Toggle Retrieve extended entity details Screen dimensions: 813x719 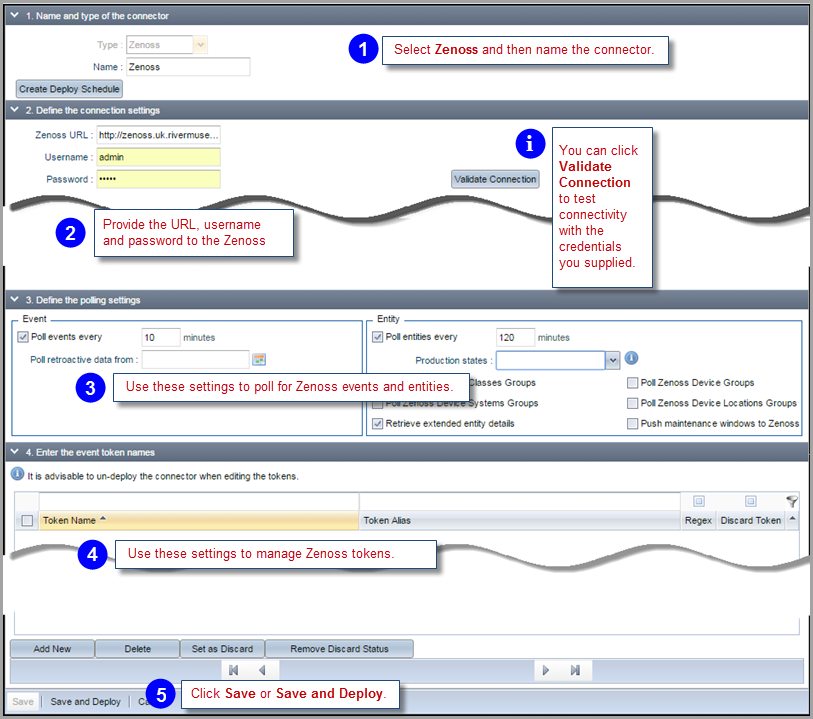click(x=377, y=424)
